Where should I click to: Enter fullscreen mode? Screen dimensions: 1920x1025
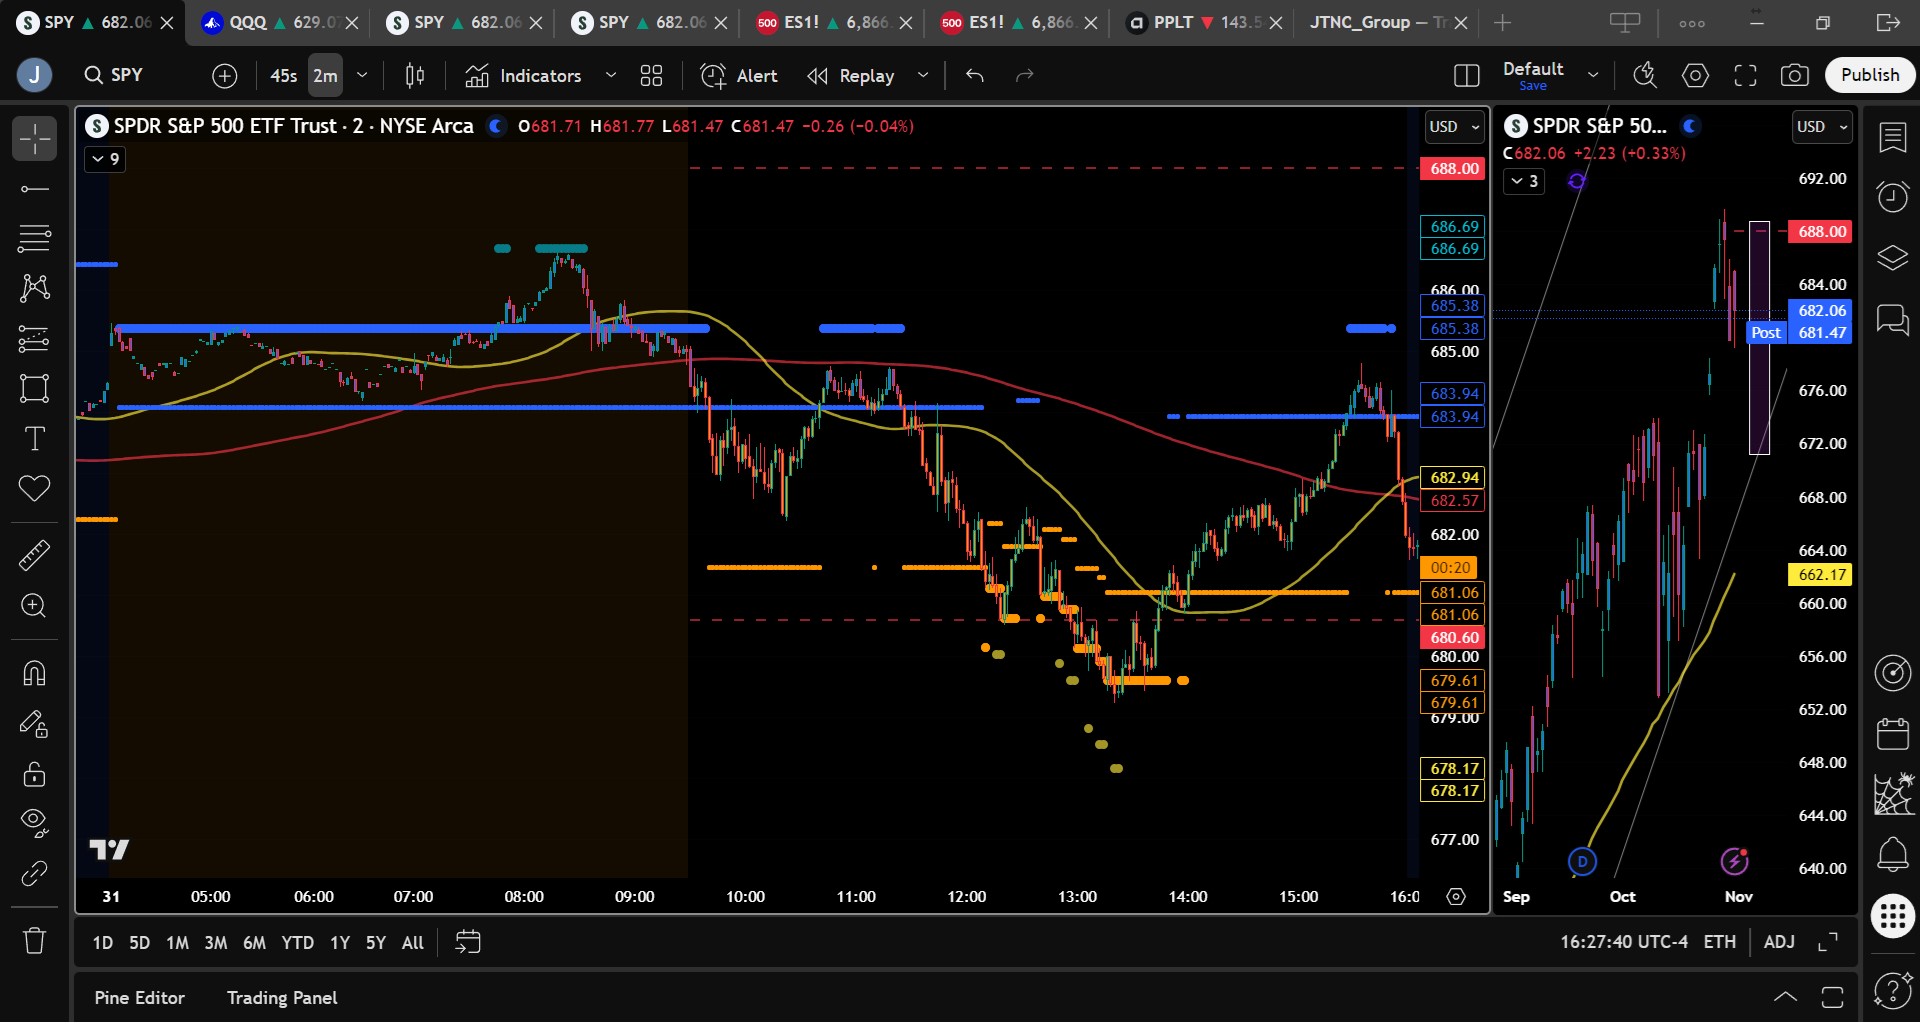click(x=1745, y=75)
